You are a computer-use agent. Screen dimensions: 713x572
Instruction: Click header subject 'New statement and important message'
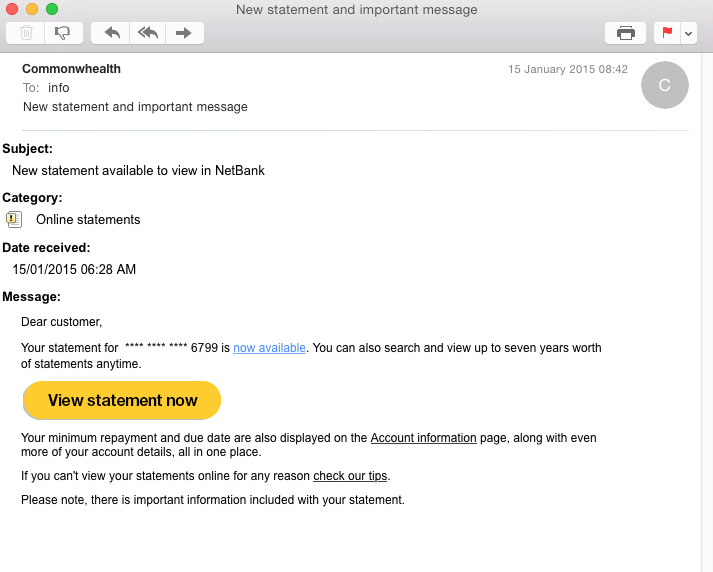pos(136,107)
